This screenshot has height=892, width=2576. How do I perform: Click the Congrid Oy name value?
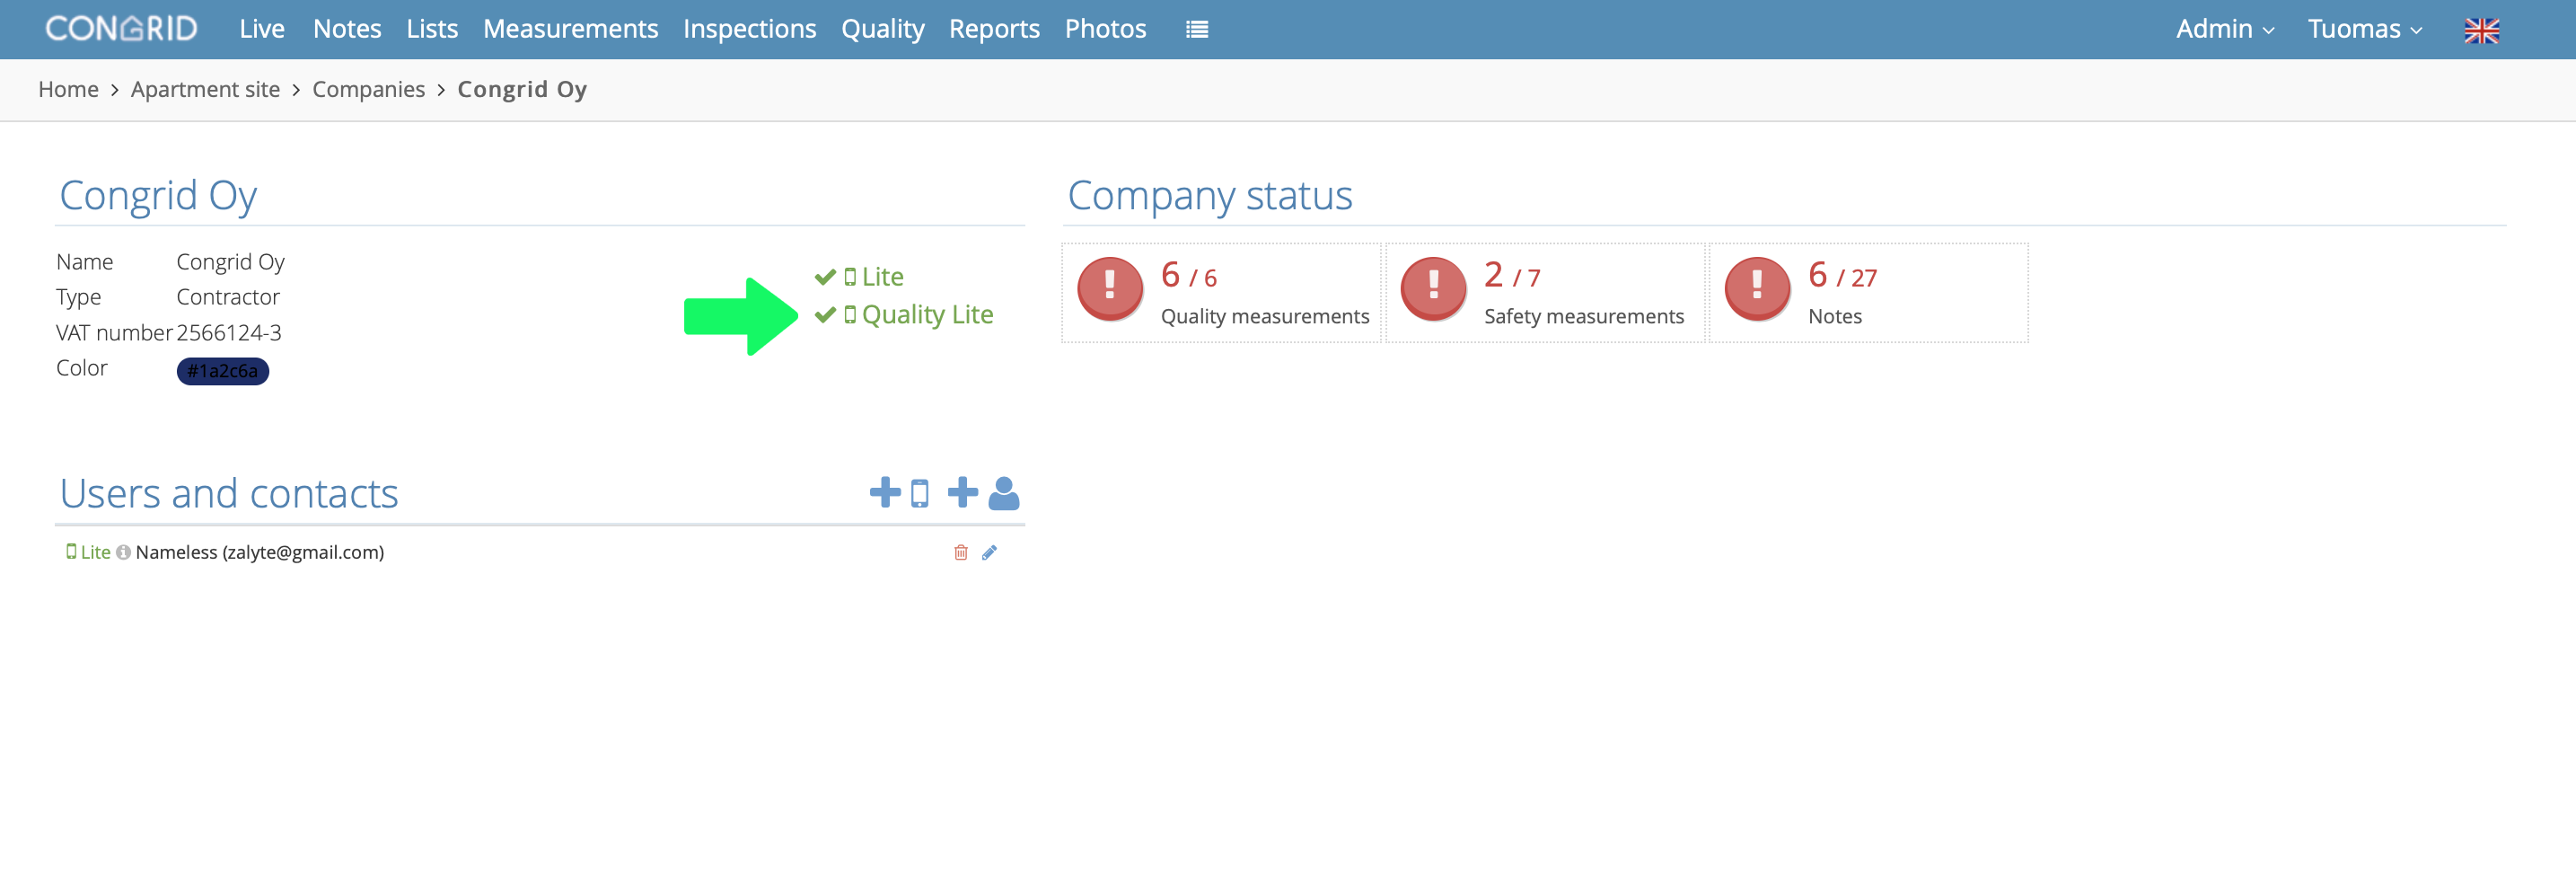tap(230, 262)
